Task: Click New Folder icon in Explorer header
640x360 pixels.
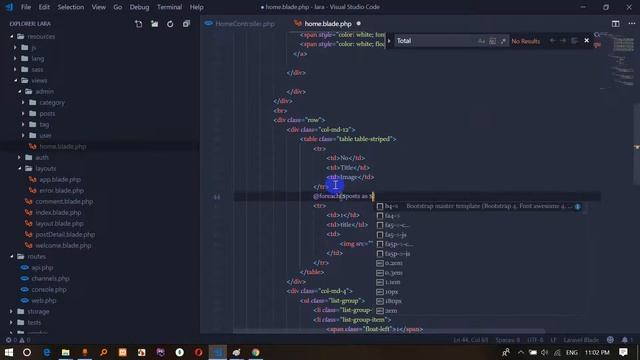Action: (154, 24)
